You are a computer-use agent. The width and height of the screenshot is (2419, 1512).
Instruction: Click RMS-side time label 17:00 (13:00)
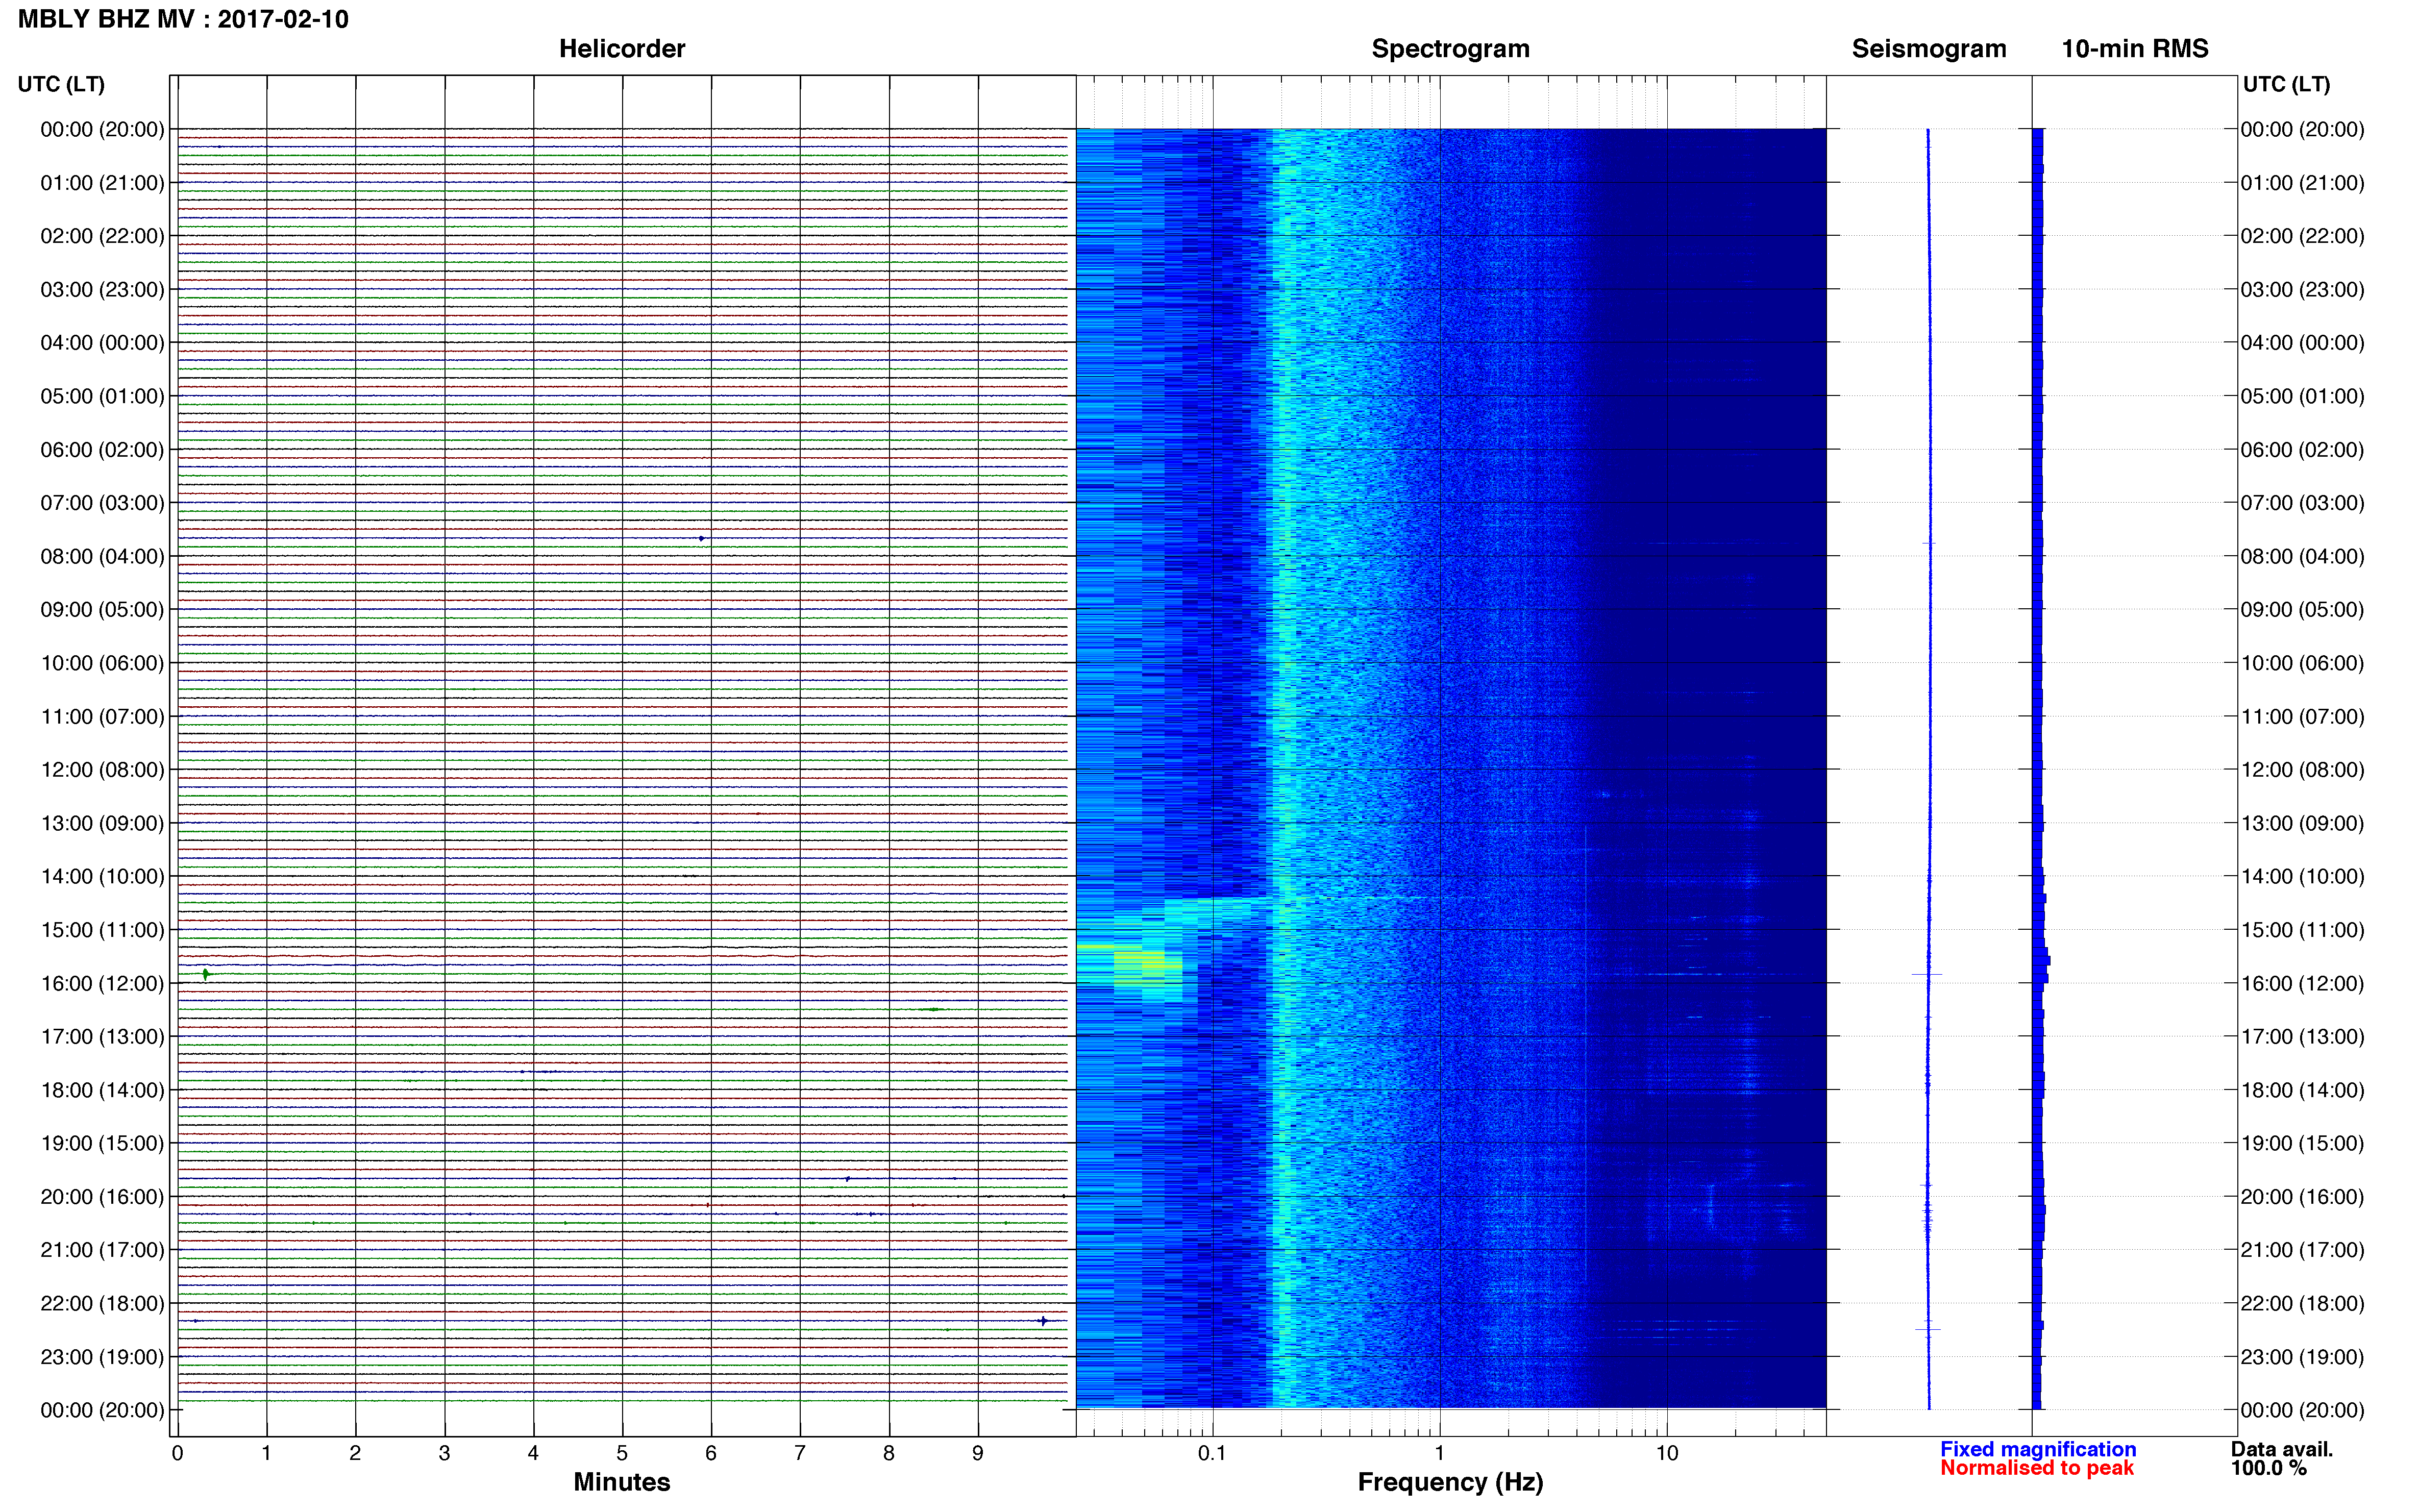point(2302,1037)
